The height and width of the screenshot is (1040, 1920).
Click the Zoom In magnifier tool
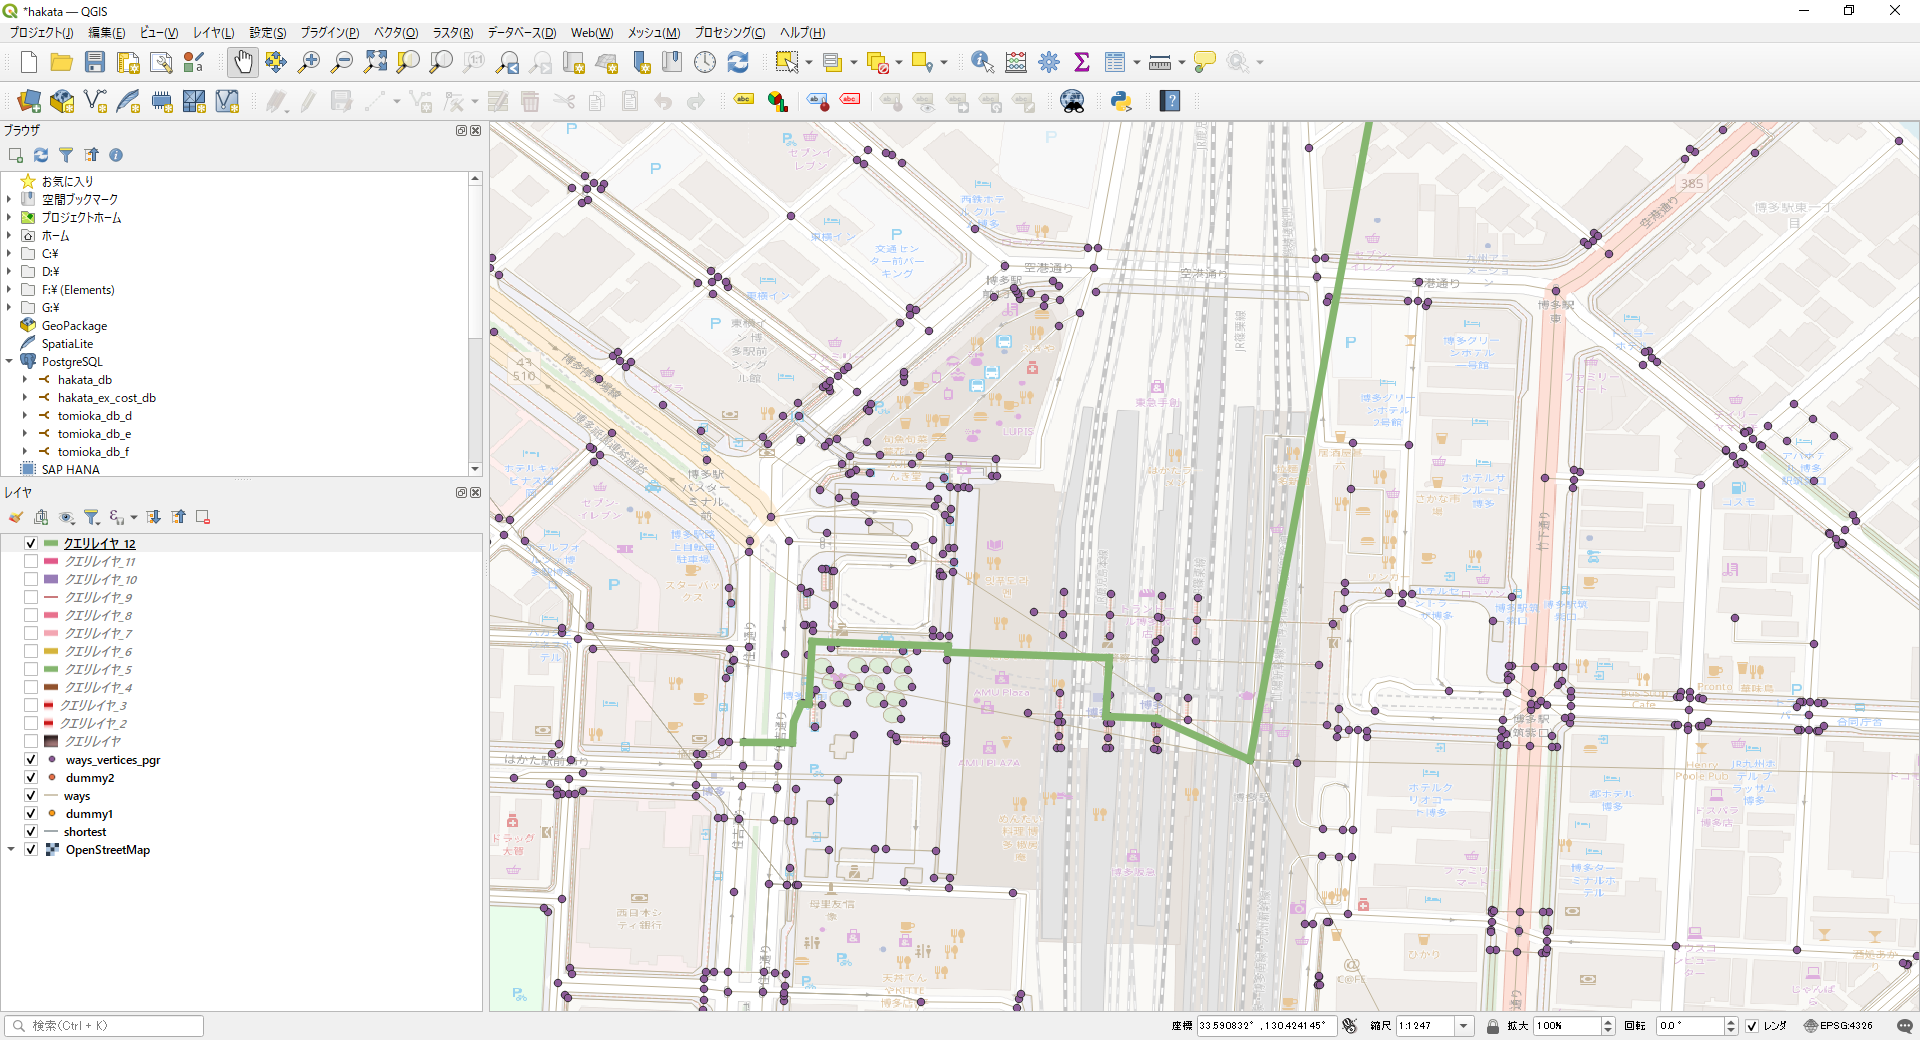click(x=309, y=62)
